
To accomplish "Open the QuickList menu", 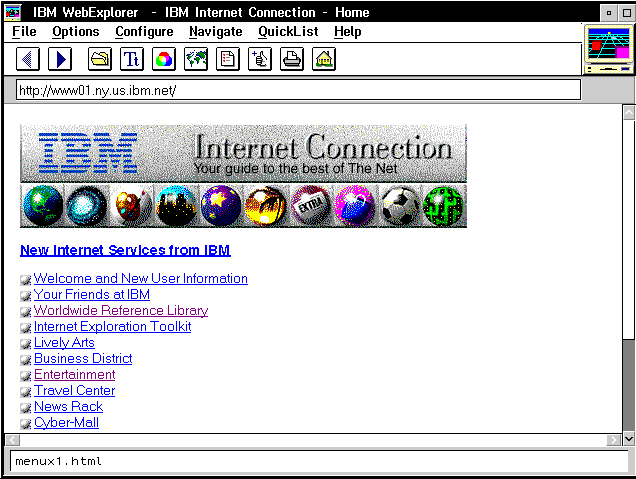I will pos(288,32).
